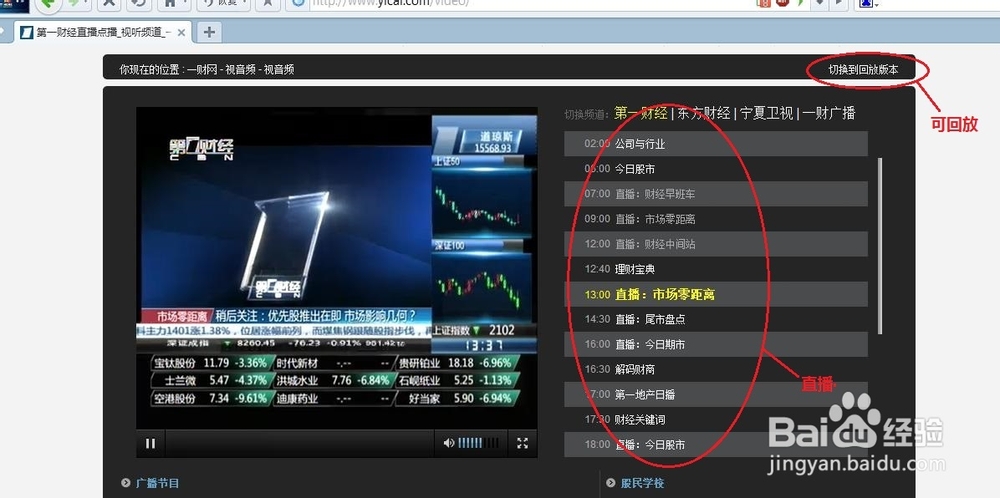1000x498 pixels.
Task: Select the 07:00 直播：财经早班车 program
Action: 716,194
